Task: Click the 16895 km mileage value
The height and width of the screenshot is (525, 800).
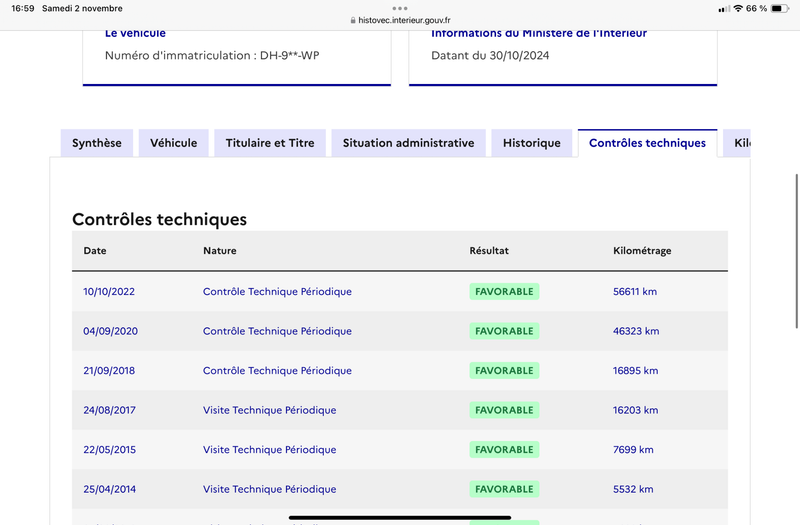Action: click(636, 370)
